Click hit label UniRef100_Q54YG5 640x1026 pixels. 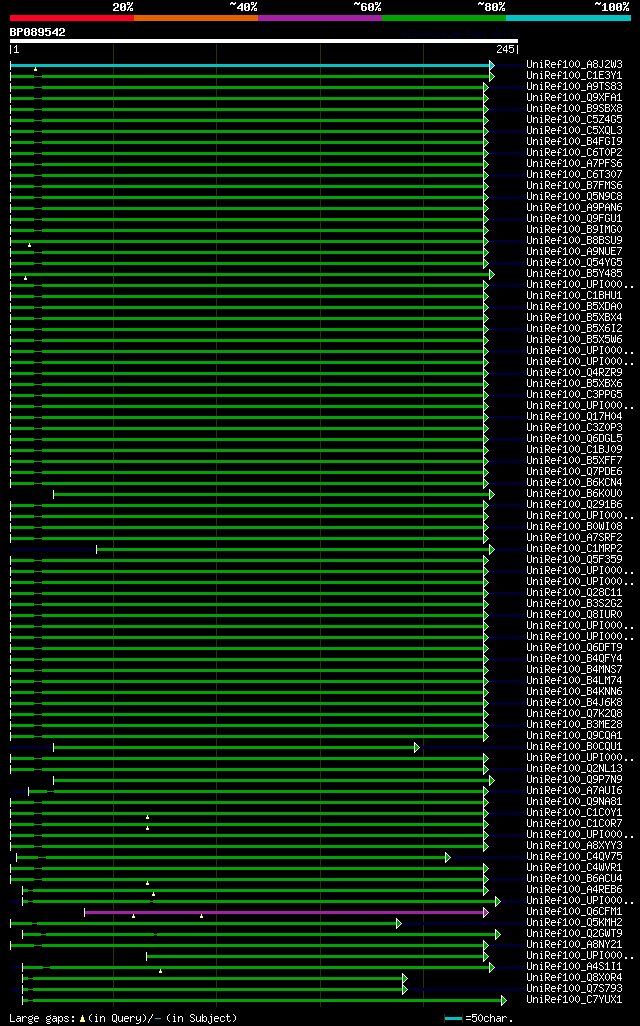click(575, 262)
